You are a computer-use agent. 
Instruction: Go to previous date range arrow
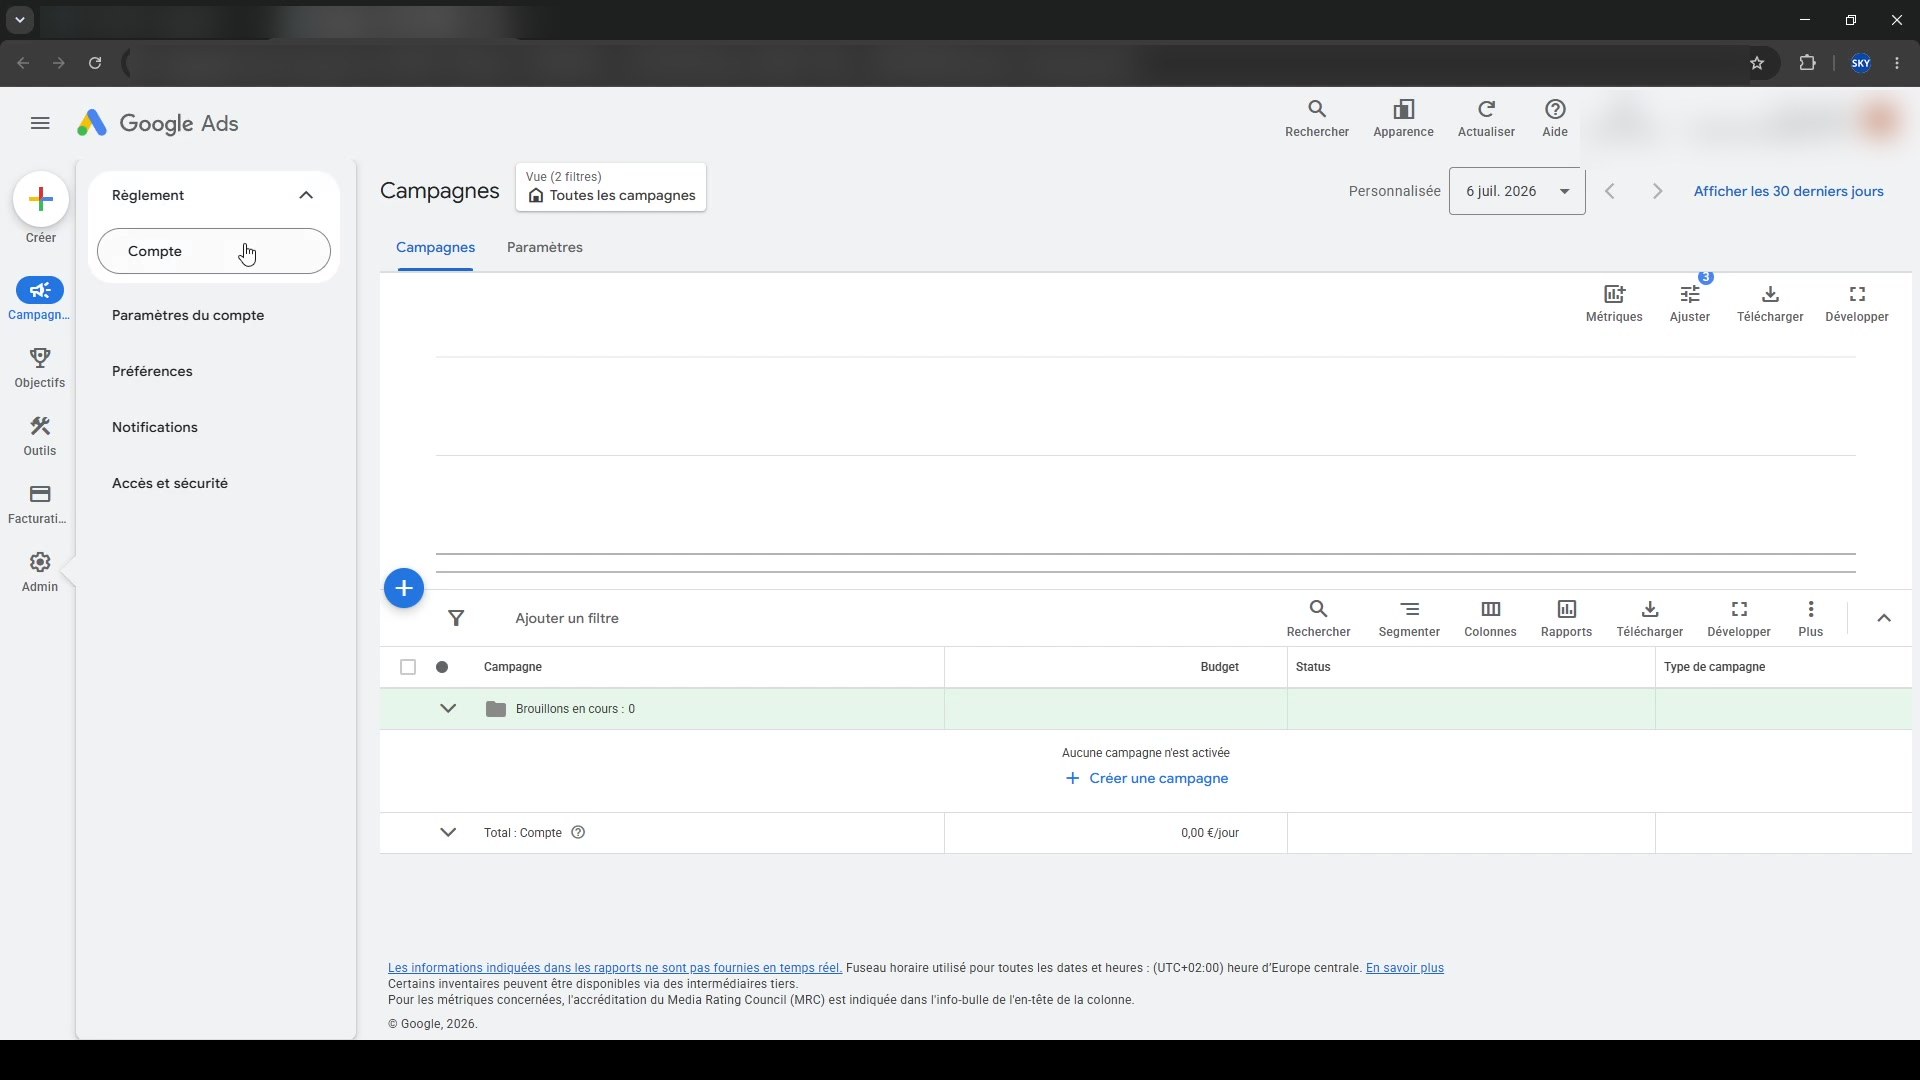1610,191
